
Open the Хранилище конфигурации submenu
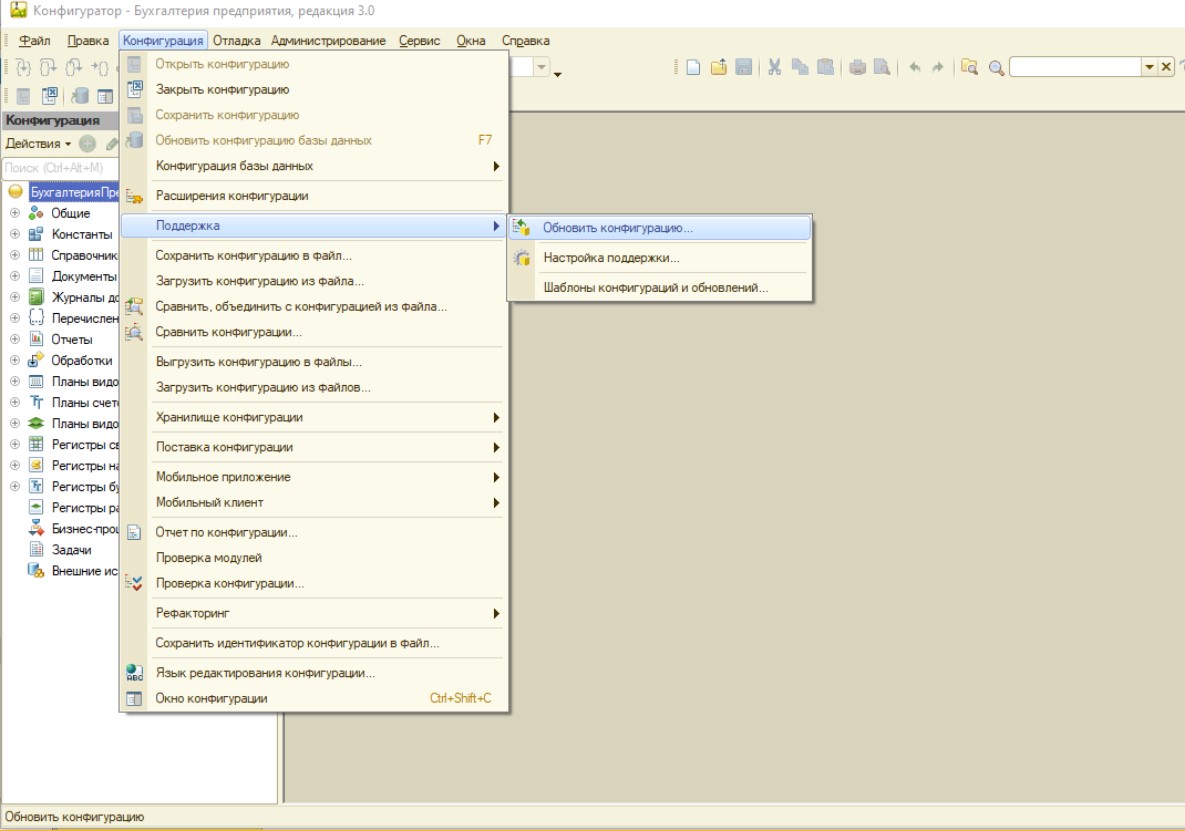click(x=314, y=417)
